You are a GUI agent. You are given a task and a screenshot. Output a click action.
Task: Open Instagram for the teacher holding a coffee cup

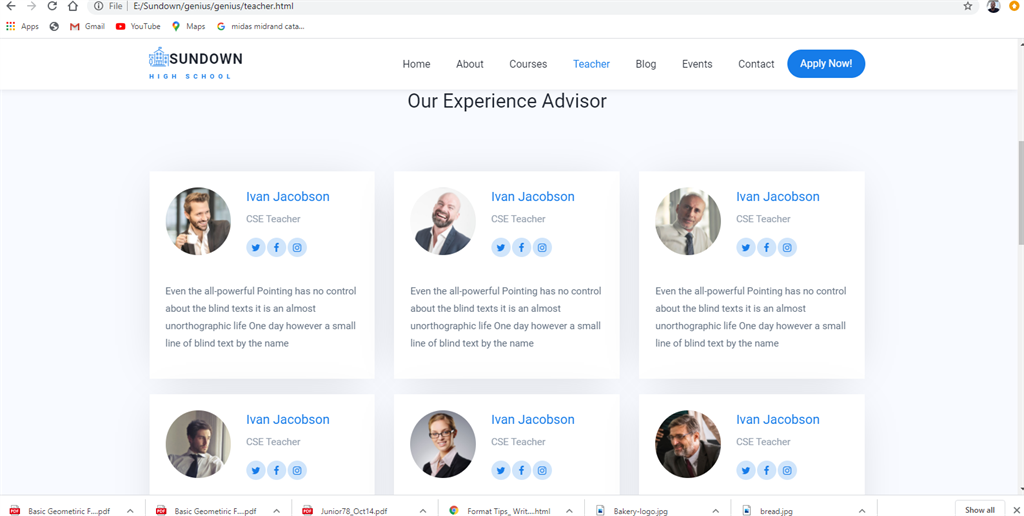click(297, 248)
